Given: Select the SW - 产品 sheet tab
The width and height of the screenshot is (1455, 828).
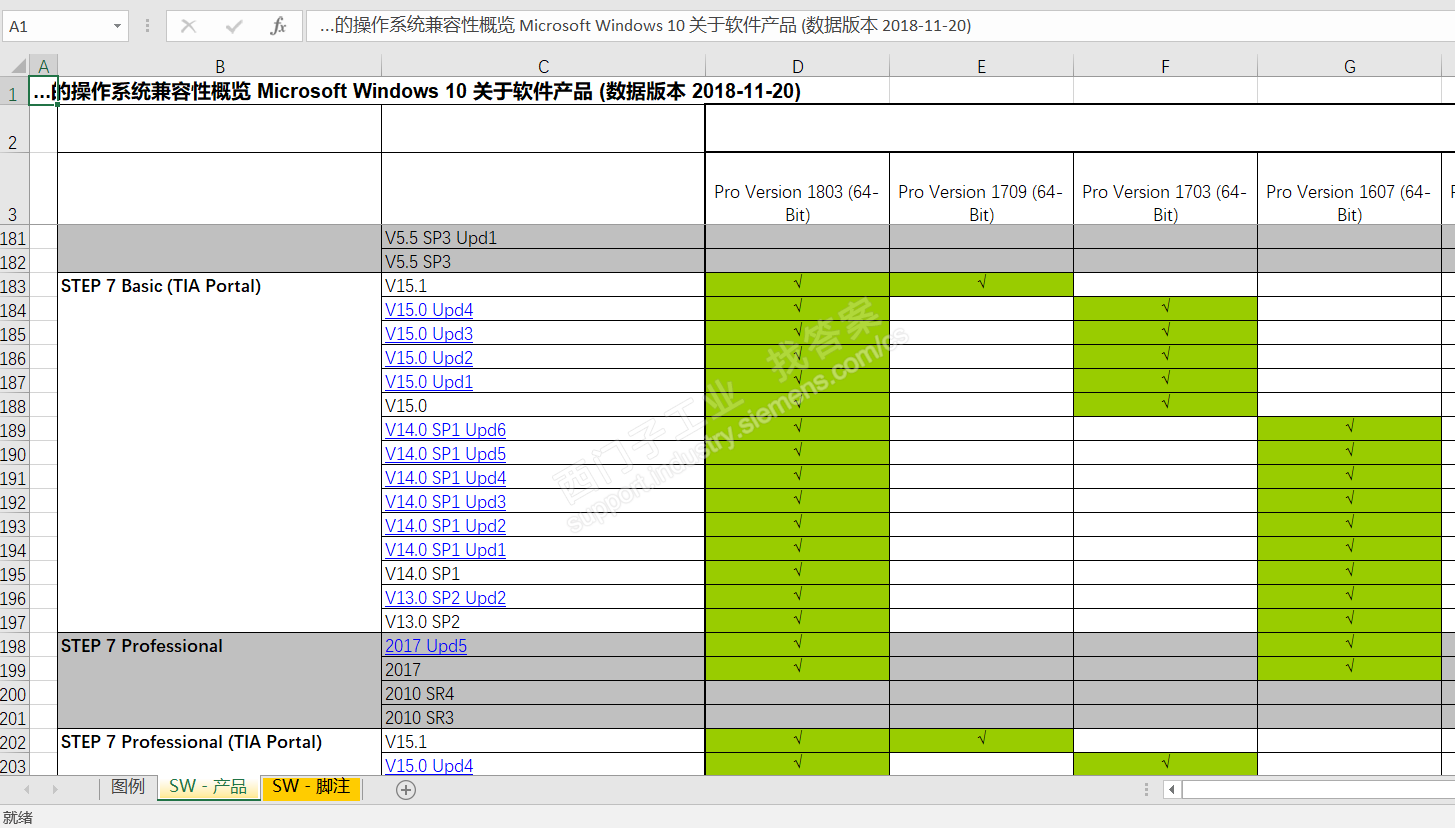Looking at the screenshot, I should tap(208, 787).
